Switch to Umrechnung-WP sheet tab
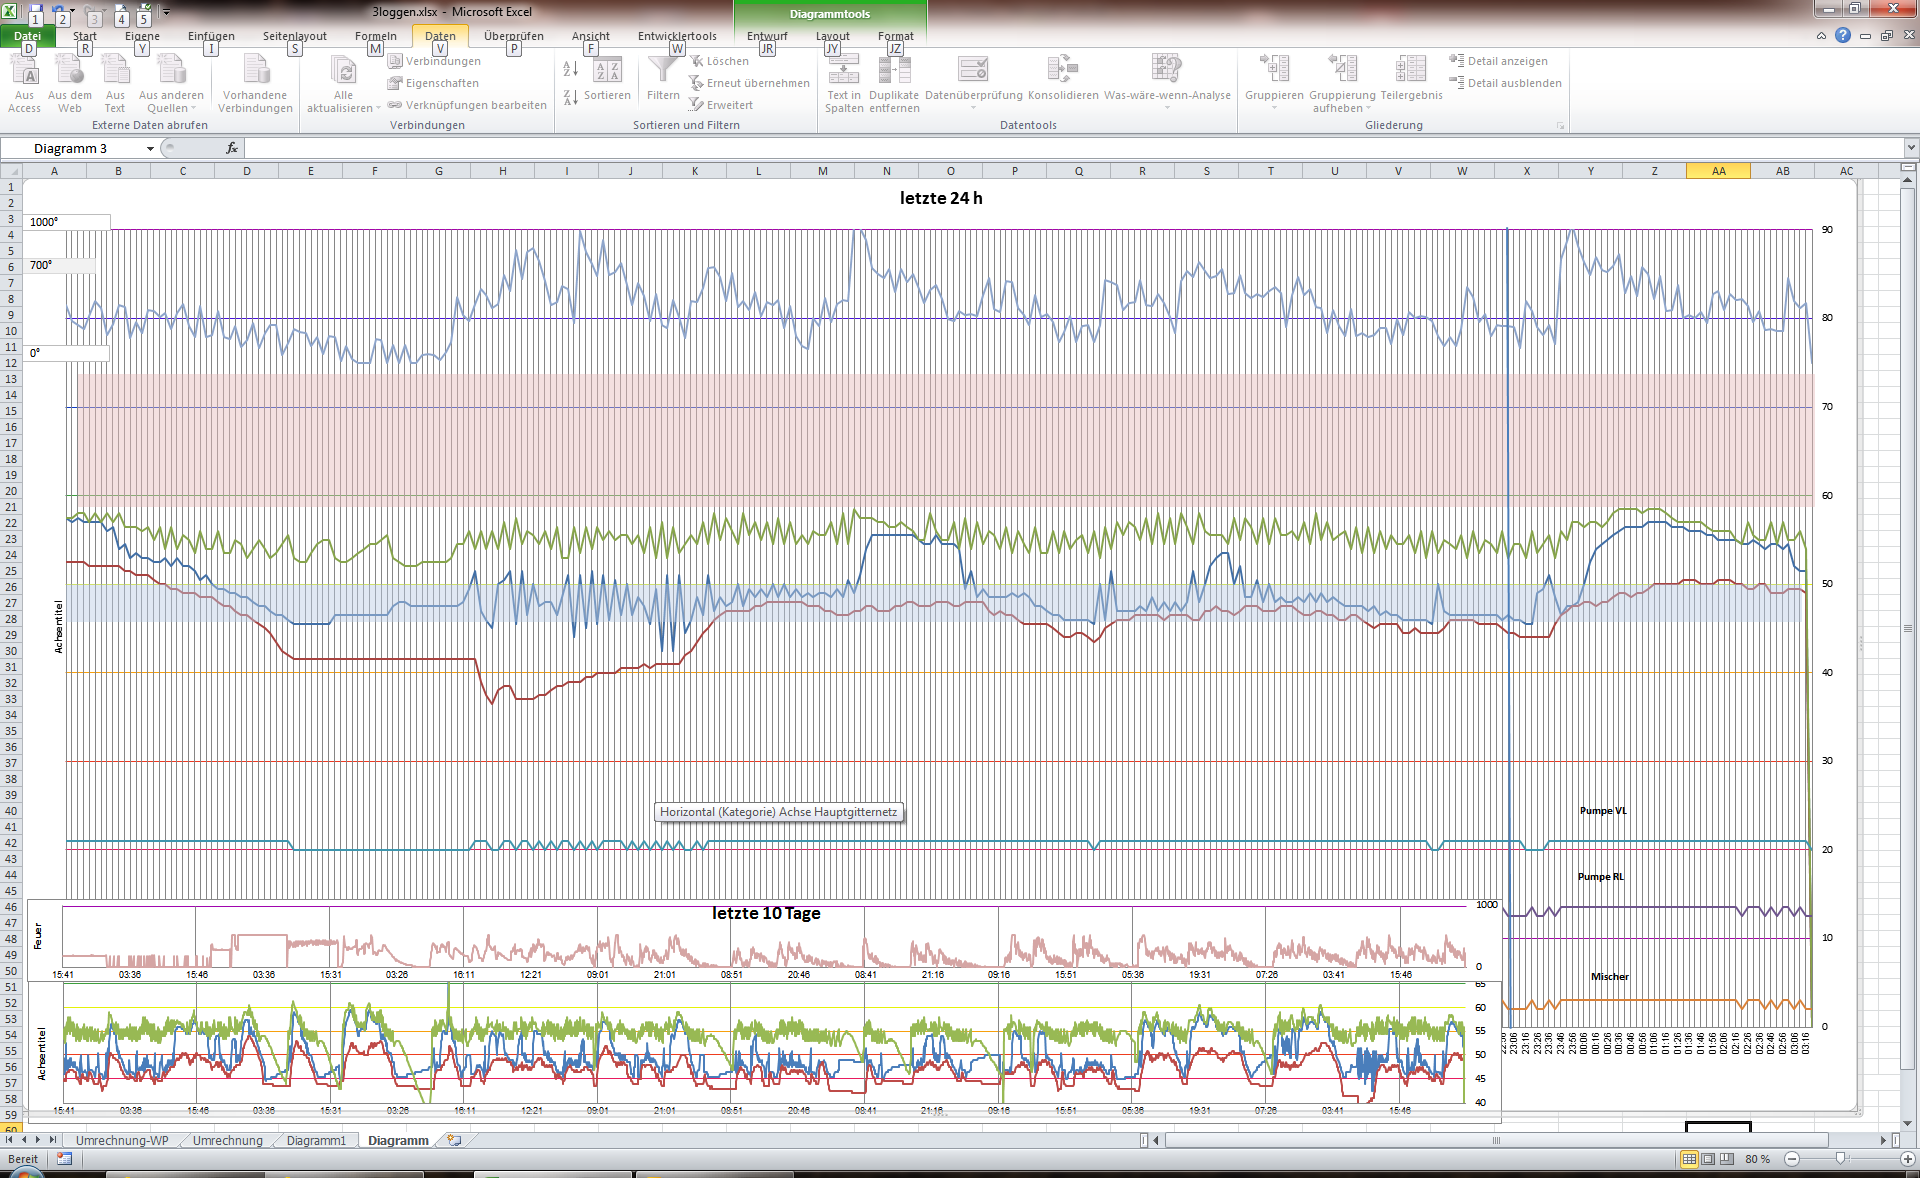The height and width of the screenshot is (1178, 1920). pyautogui.click(x=122, y=1140)
